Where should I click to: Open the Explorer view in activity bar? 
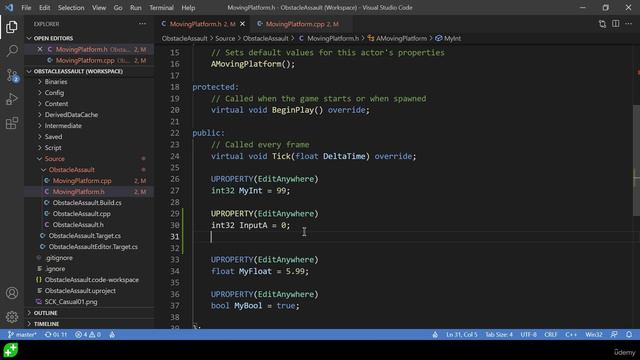coord(12,27)
